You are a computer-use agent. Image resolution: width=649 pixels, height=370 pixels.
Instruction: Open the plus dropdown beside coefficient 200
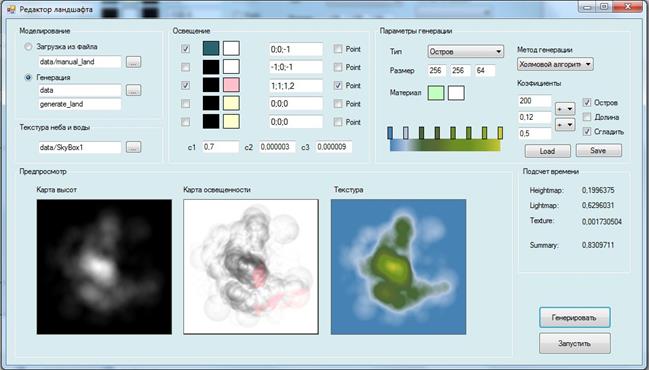pos(565,109)
